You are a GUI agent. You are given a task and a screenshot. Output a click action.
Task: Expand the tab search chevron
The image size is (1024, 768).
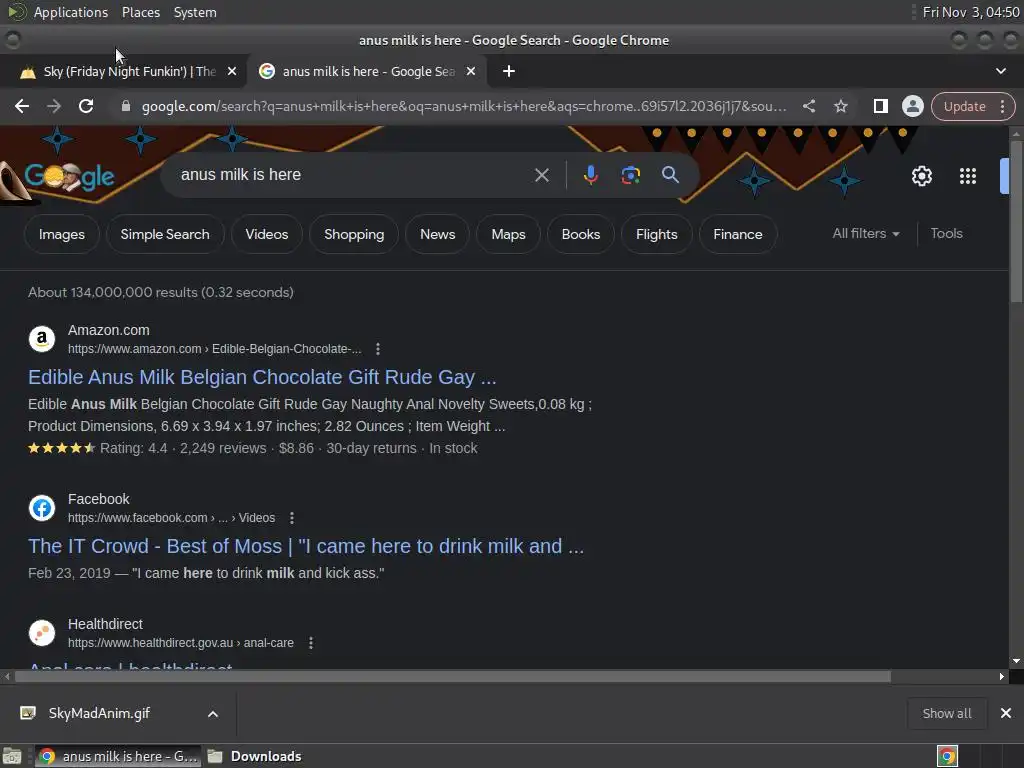pos(1000,71)
